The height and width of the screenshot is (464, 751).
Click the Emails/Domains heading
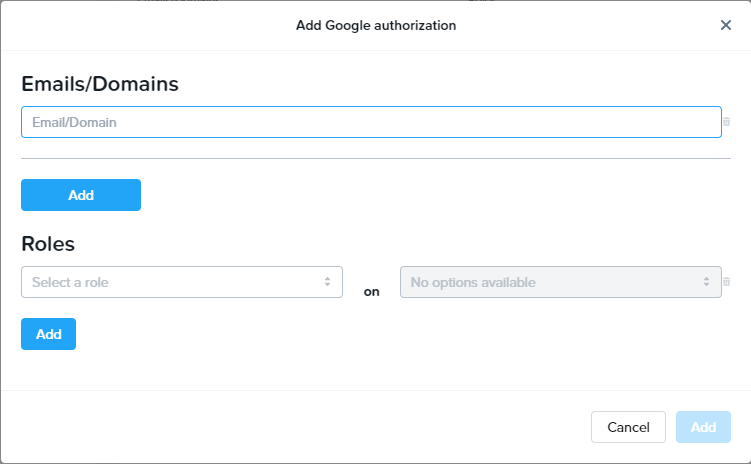point(100,84)
